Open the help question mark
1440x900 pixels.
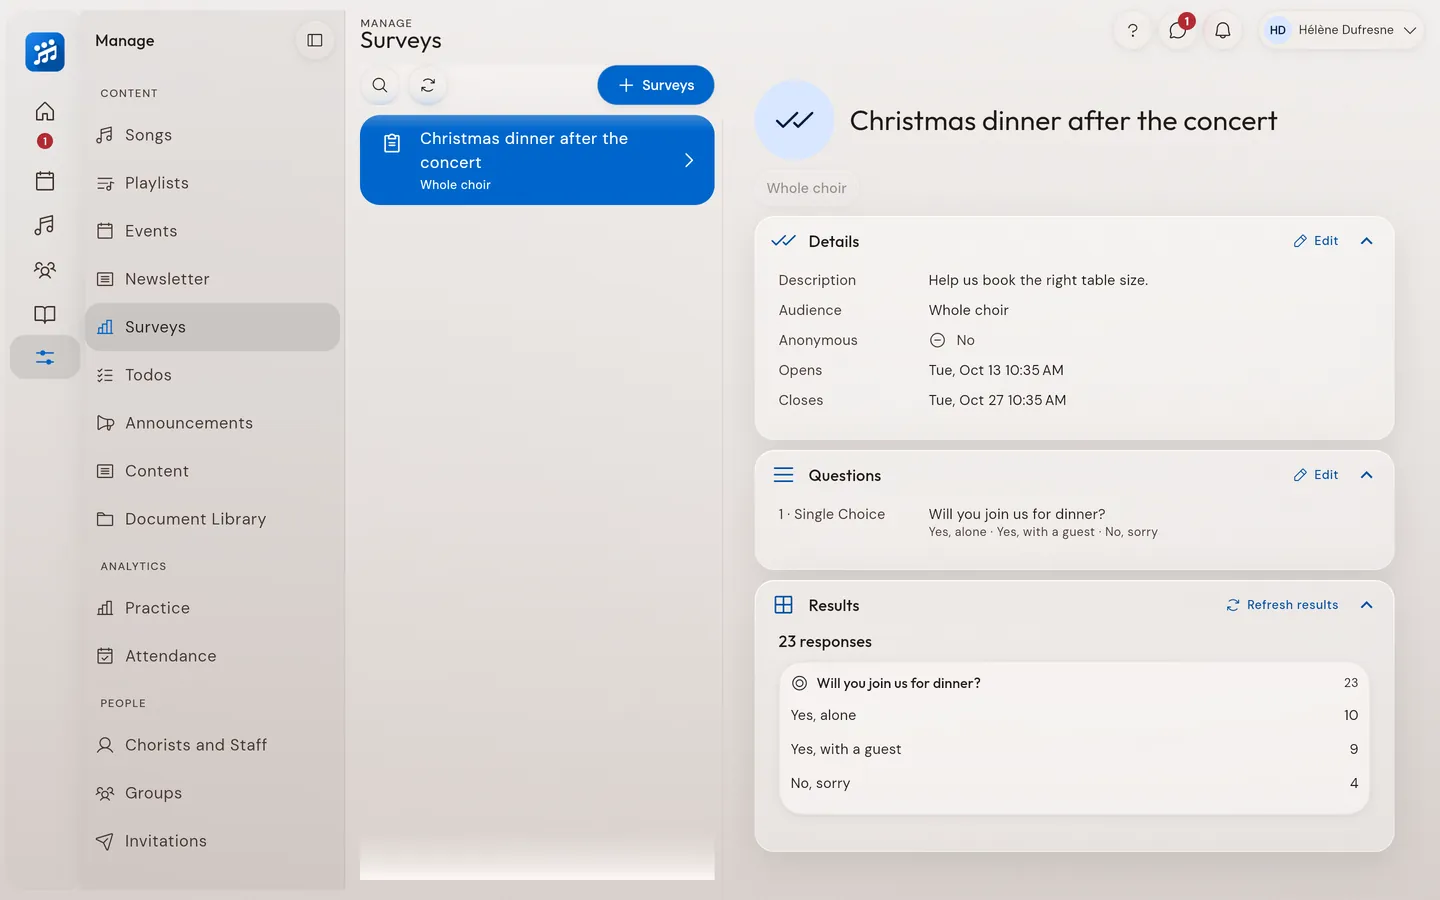[1133, 31]
